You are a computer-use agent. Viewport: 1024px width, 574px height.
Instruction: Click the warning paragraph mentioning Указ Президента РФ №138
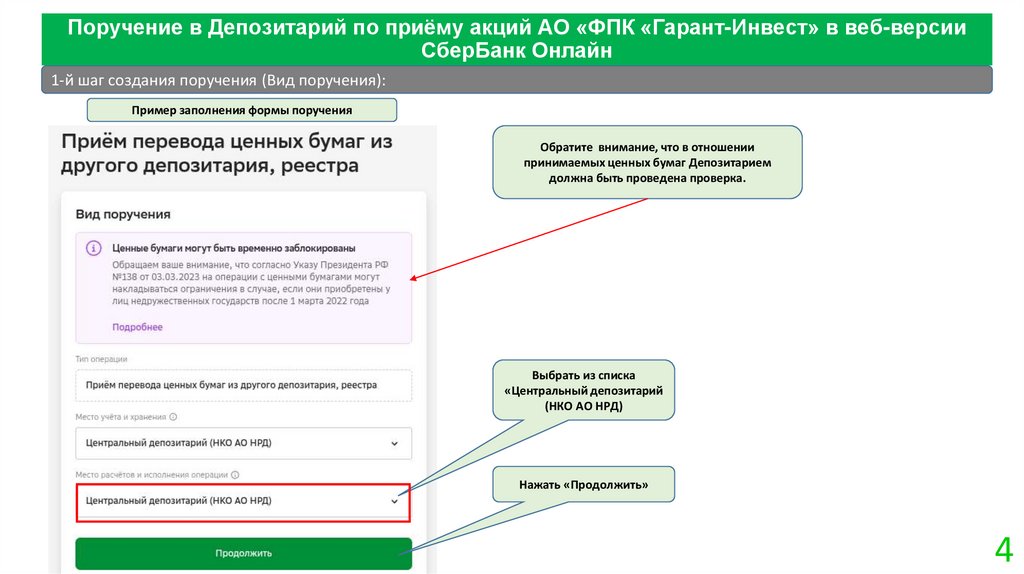pos(251,283)
